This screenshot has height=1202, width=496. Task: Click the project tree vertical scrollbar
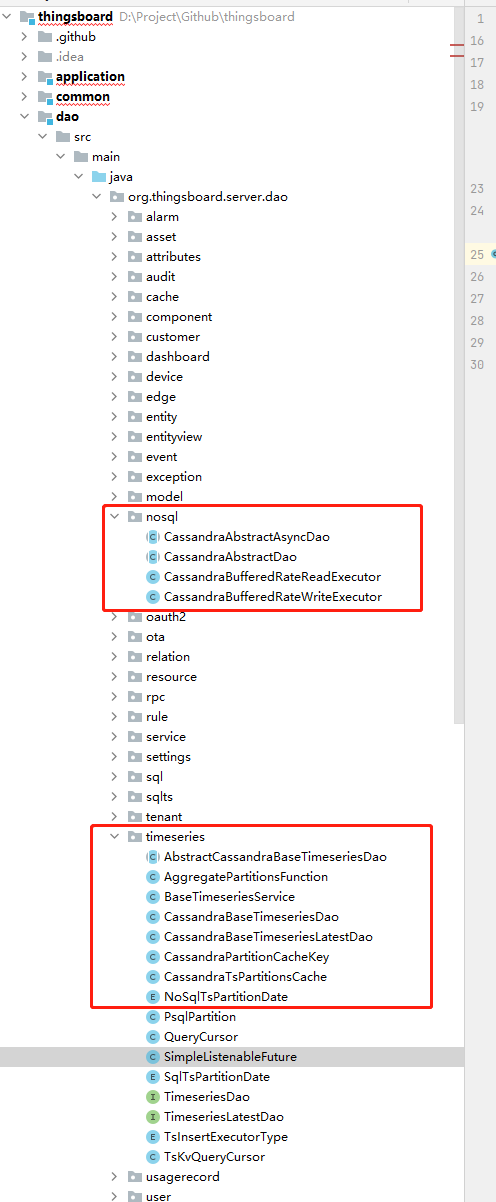point(459,362)
